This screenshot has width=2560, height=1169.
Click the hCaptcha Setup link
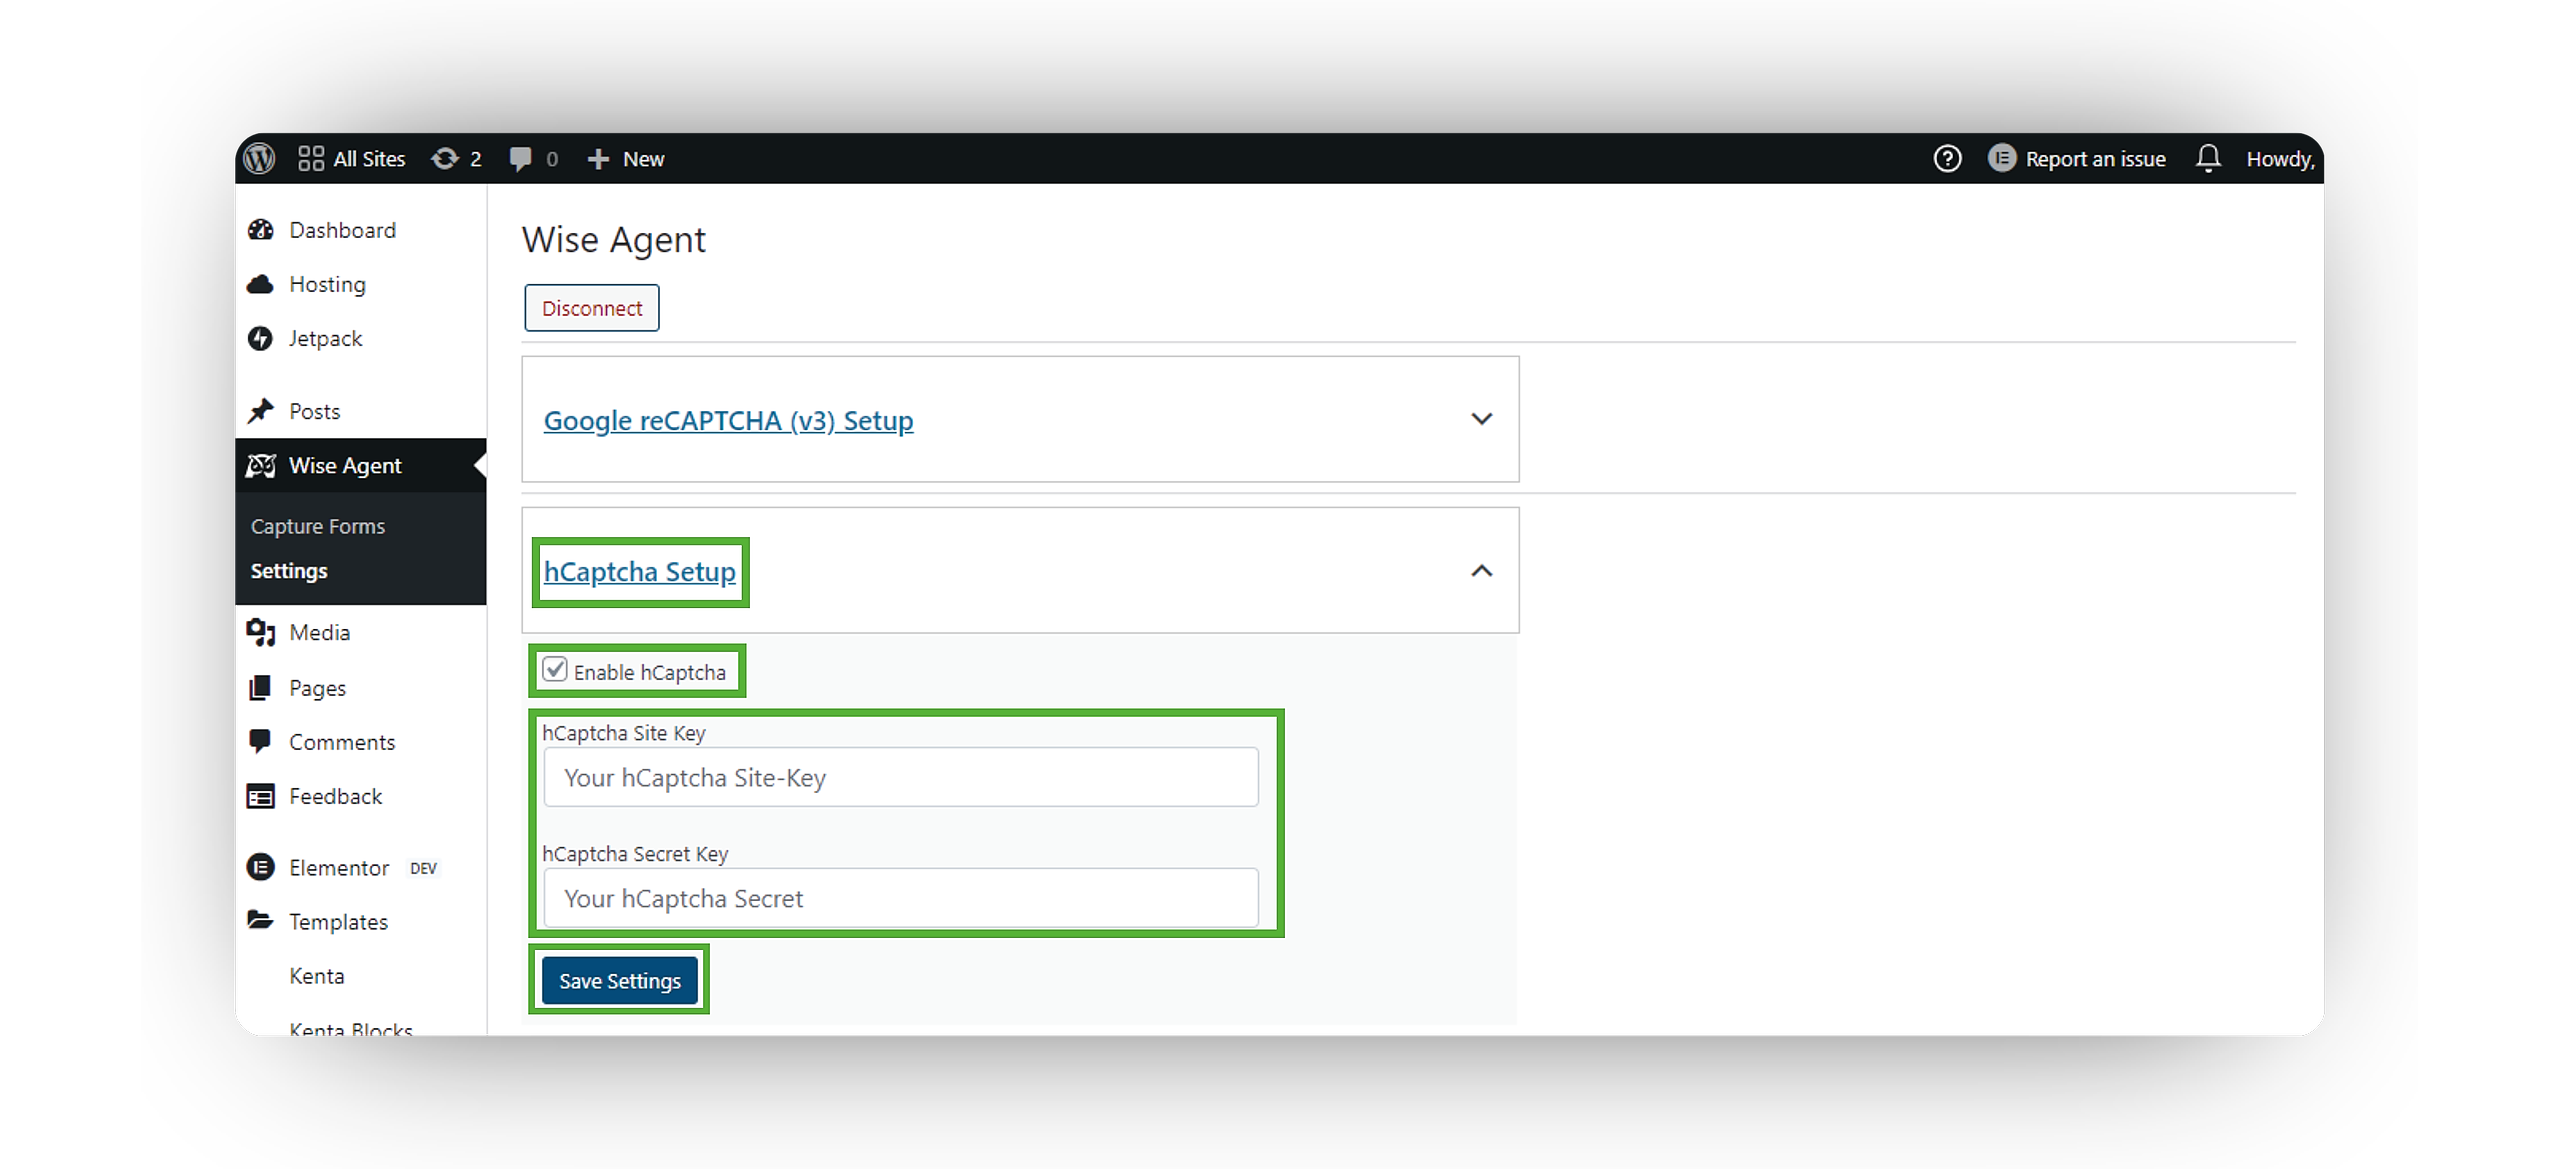pyautogui.click(x=640, y=571)
